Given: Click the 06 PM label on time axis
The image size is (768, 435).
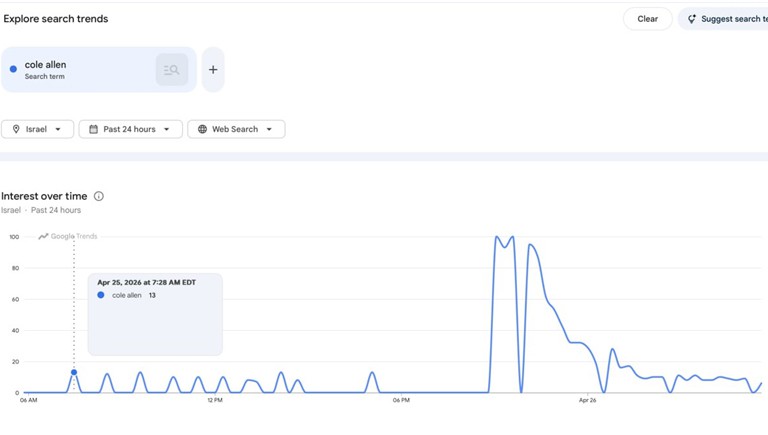Looking at the screenshot, I should pos(401,400).
